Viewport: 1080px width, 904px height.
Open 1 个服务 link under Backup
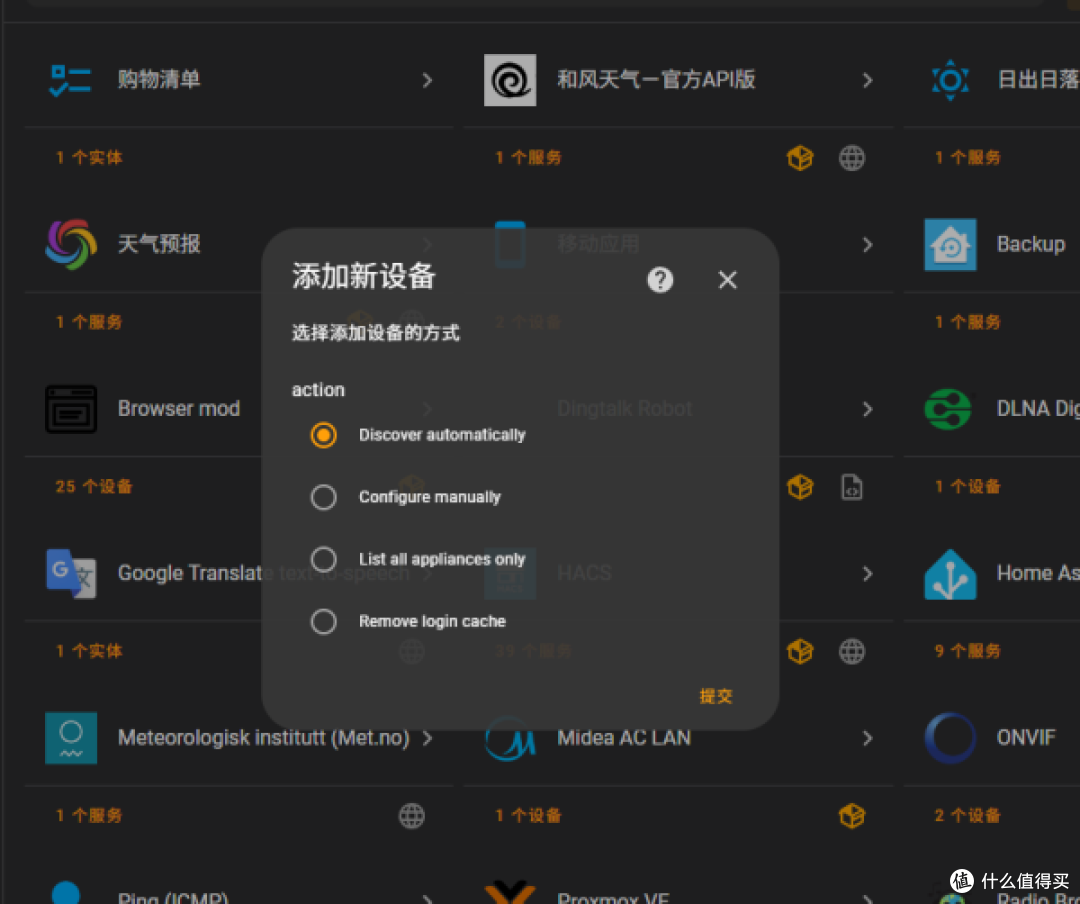click(968, 322)
